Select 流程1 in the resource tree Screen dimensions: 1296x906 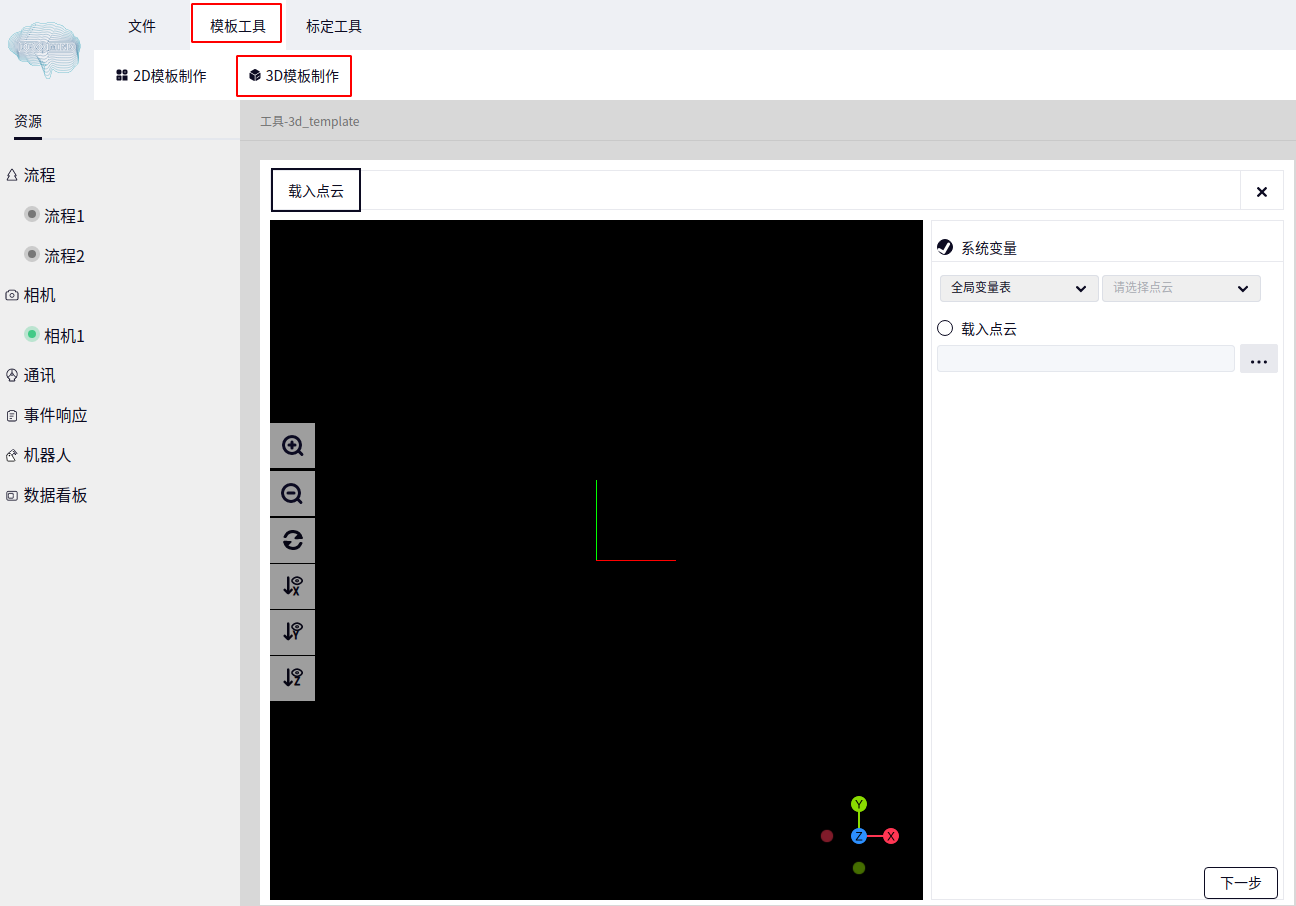pos(64,216)
